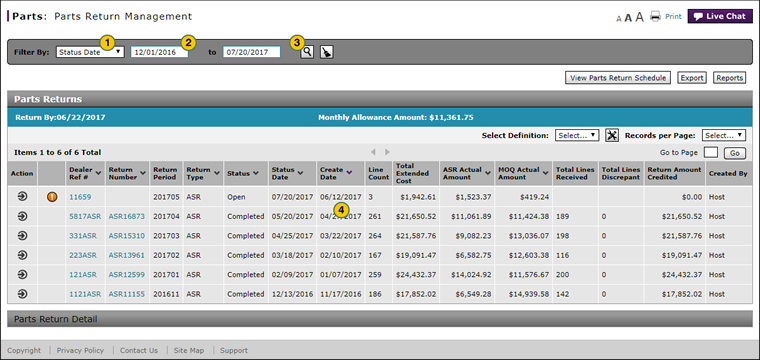Sort by MOQ Actual Amount column arrow
This screenshot has width=760, height=360.
545,173
